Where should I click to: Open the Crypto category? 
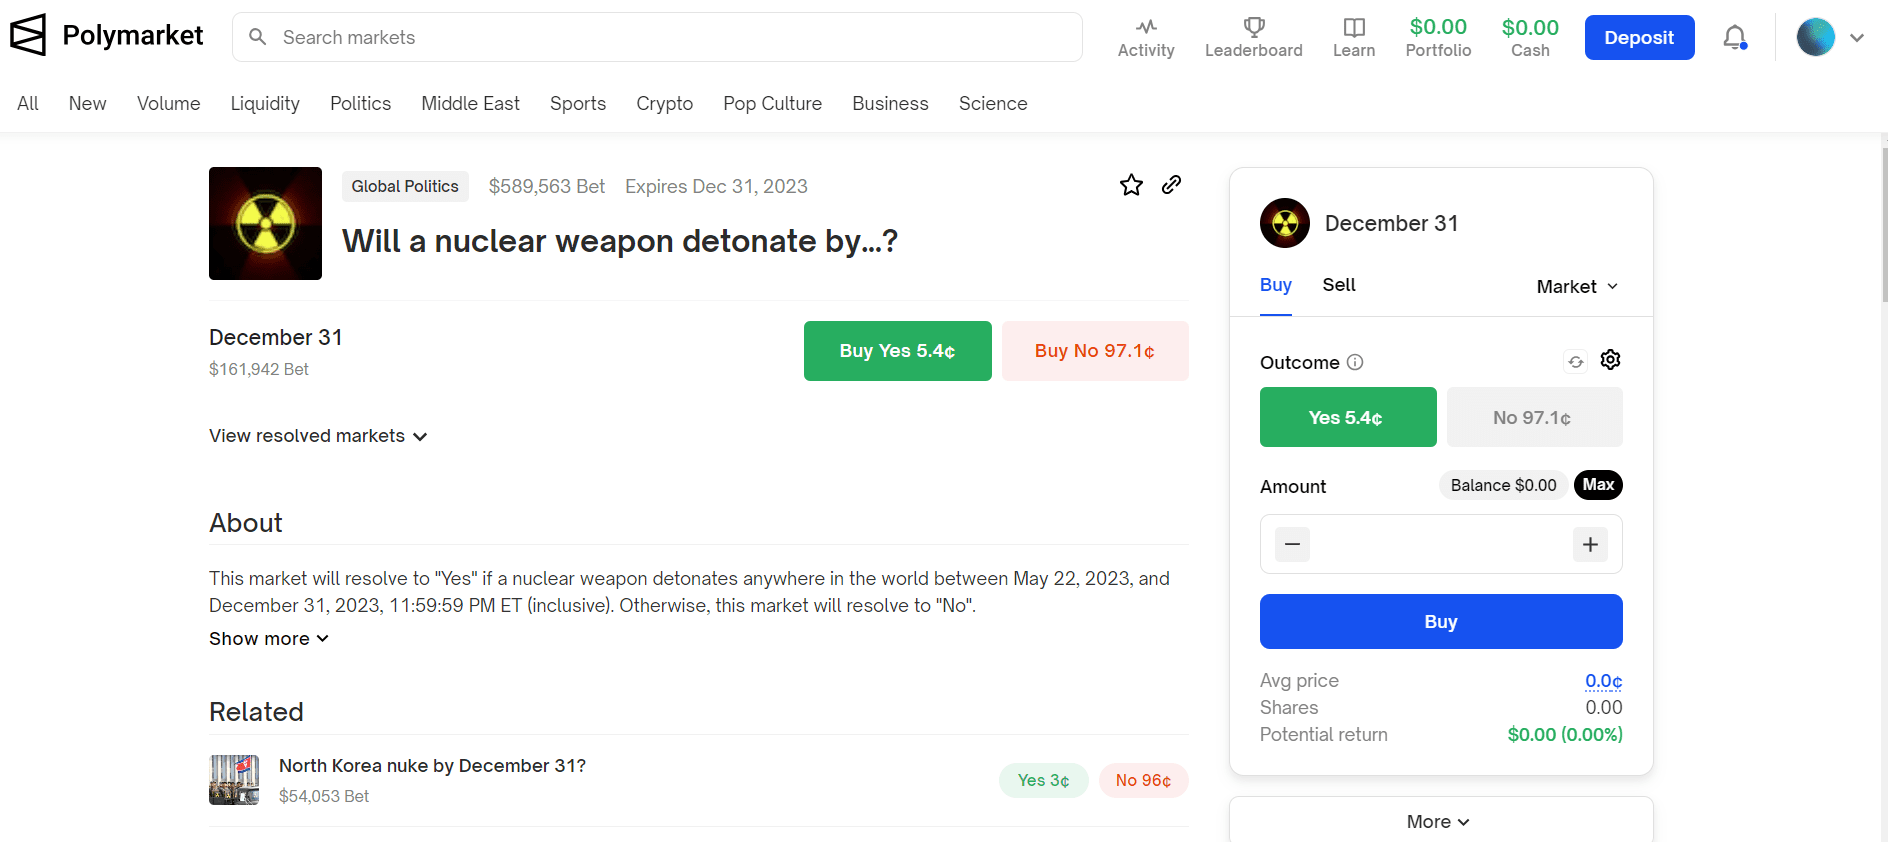coord(665,103)
